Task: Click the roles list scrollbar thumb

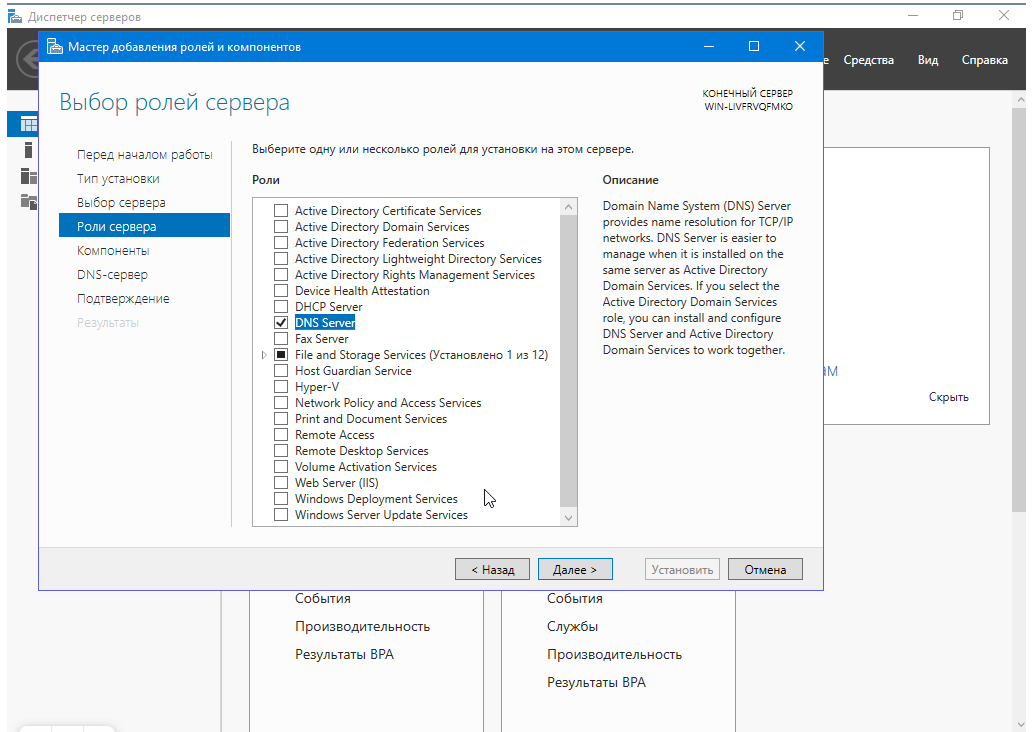Action: [x=569, y=361]
